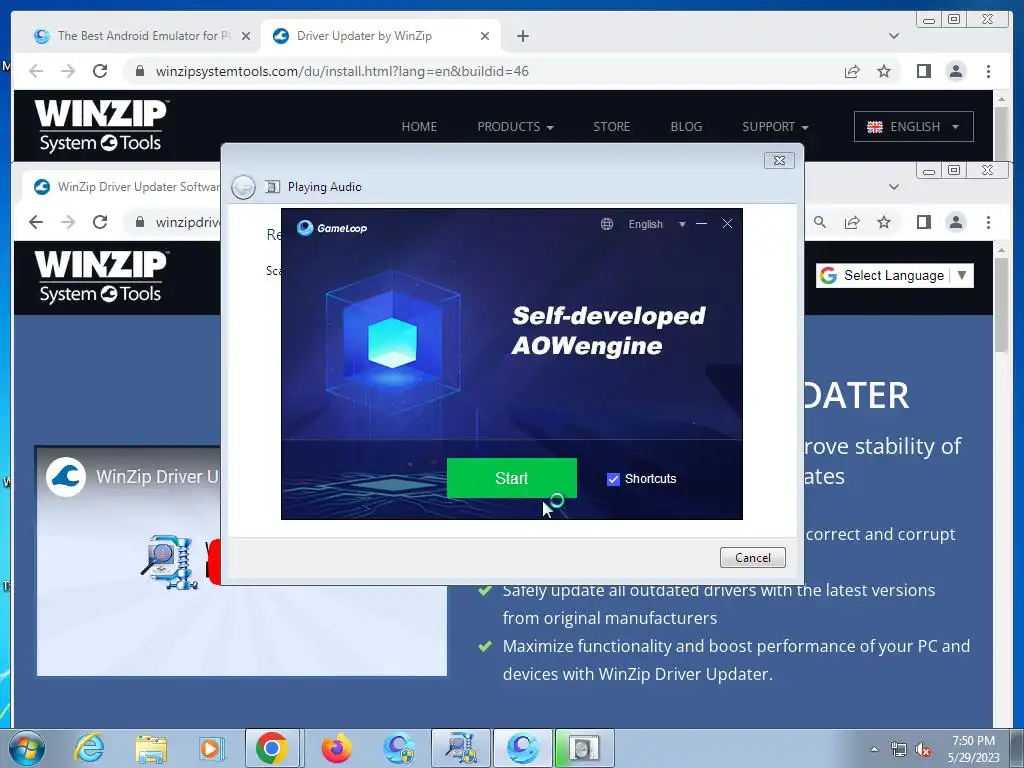
Task: Launch Firefox from the taskbar
Action: coord(336,748)
